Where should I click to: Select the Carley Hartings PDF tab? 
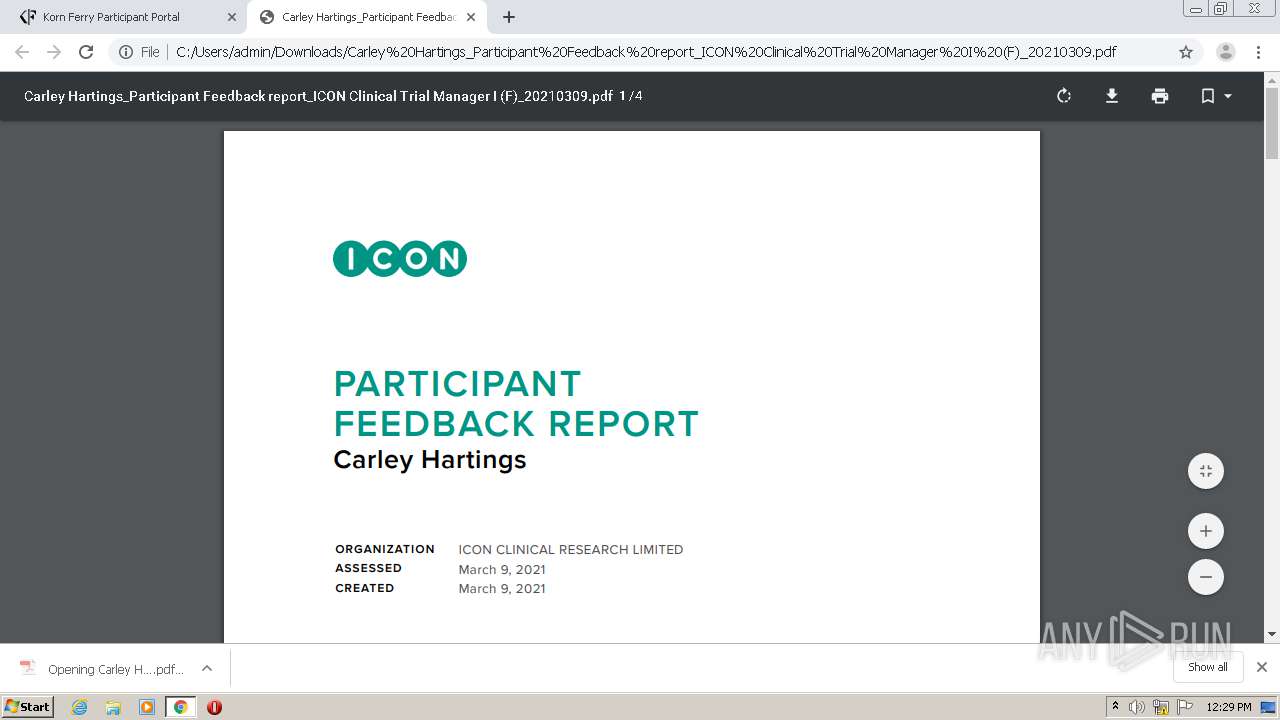coord(367,17)
